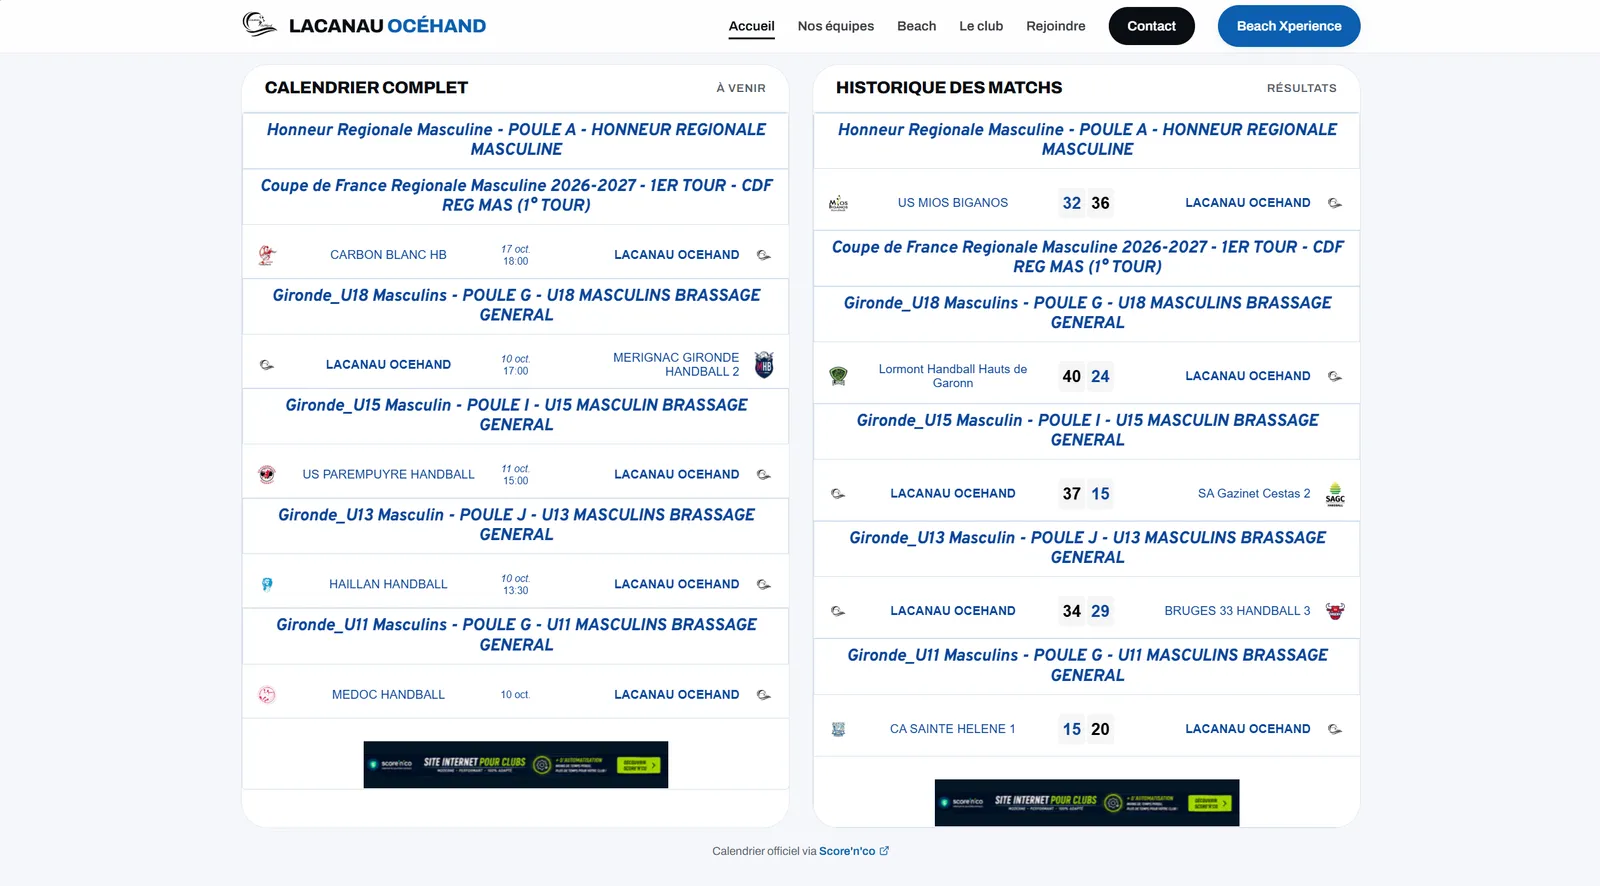Image resolution: width=1600 pixels, height=886 pixels.
Task: Click Bruges 33 Handball 3 team logo
Action: 1335,611
